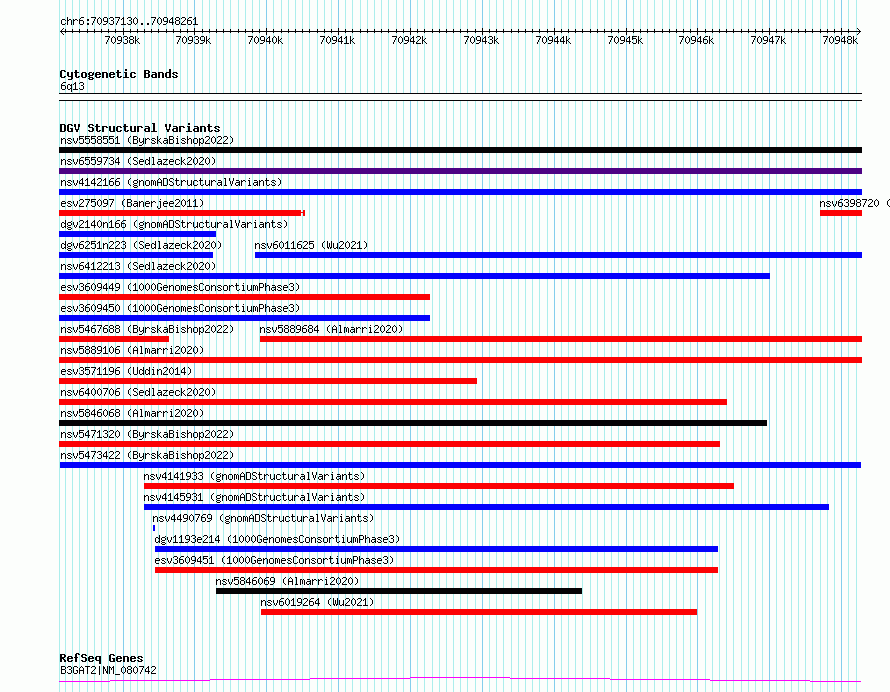890x692 pixels.
Task: Click the red bar under esv3571196
Action: click(268, 381)
